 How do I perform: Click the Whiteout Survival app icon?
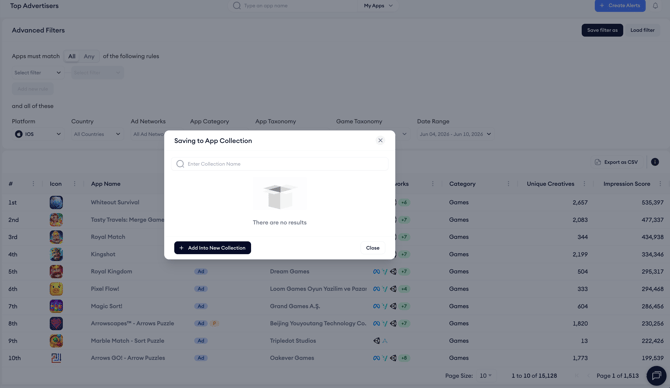pos(56,203)
